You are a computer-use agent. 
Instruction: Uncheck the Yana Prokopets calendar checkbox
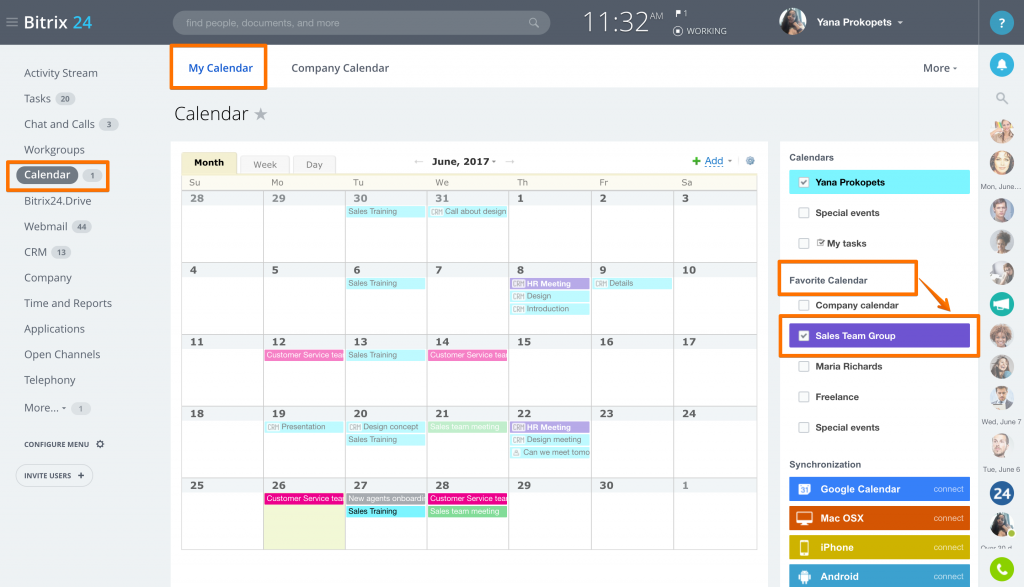804,182
